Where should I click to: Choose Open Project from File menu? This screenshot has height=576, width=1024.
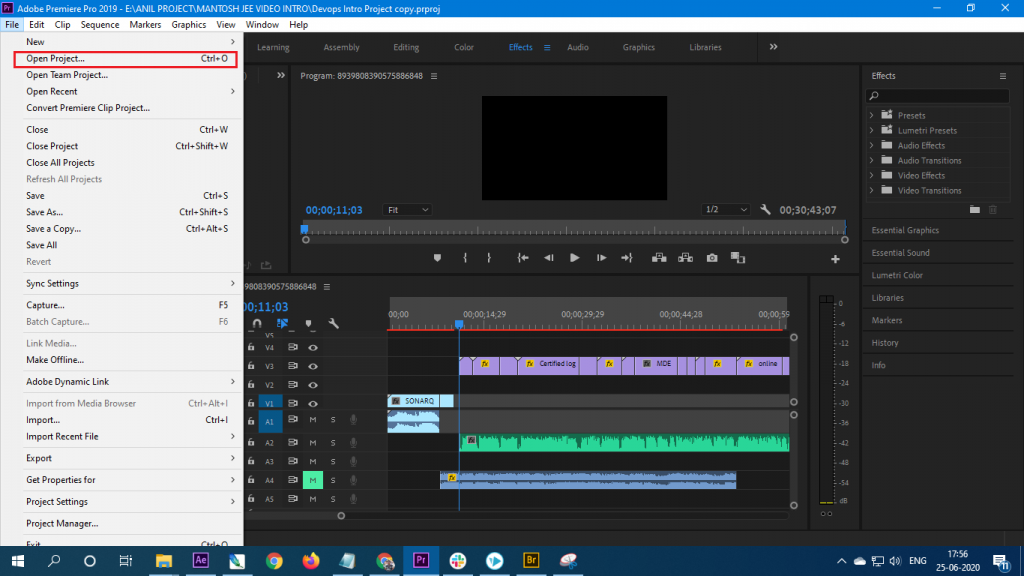pos(56,59)
